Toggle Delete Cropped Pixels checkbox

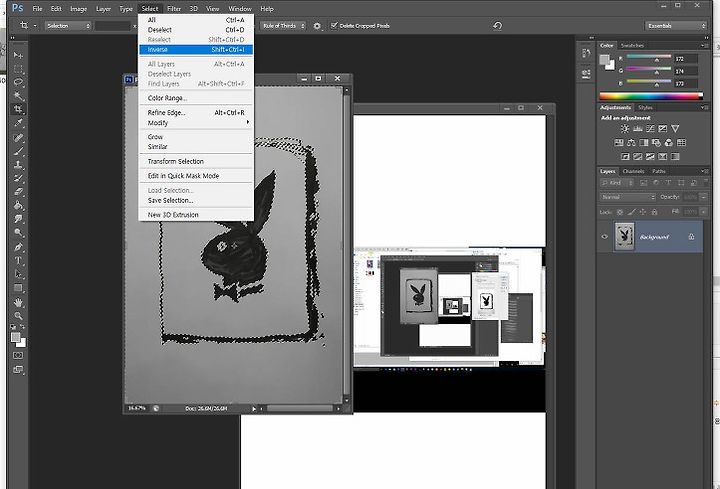(x=334, y=26)
